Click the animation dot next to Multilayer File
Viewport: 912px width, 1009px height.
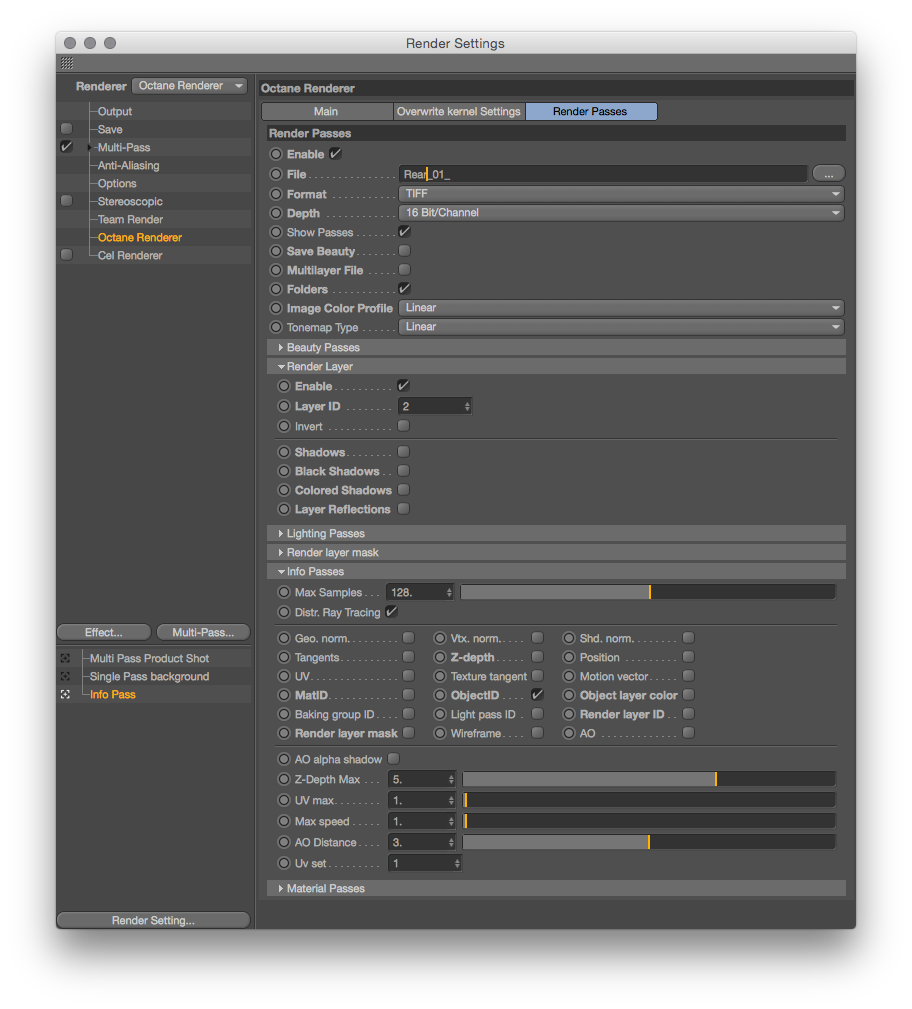coord(276,270)
